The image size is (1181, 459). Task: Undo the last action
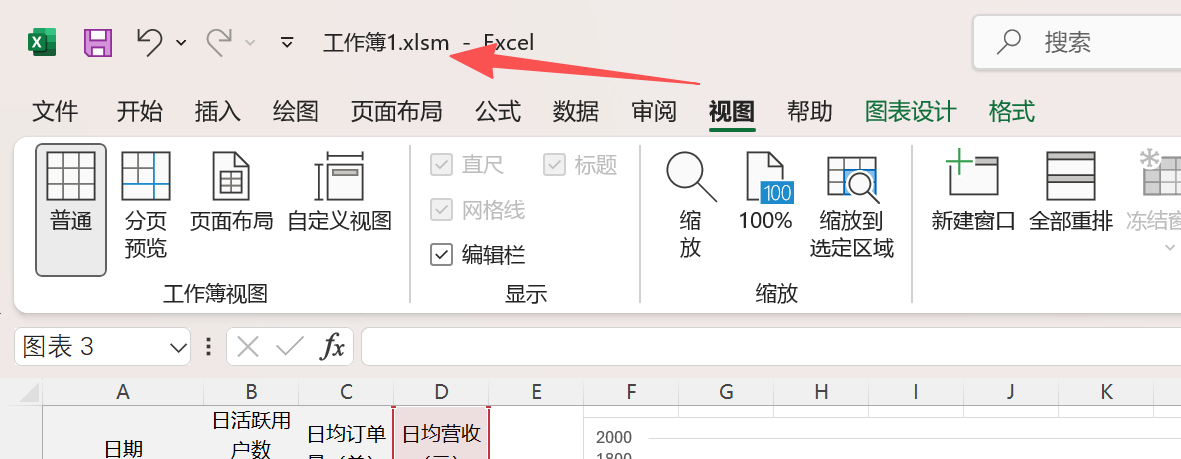coord(149,42)
